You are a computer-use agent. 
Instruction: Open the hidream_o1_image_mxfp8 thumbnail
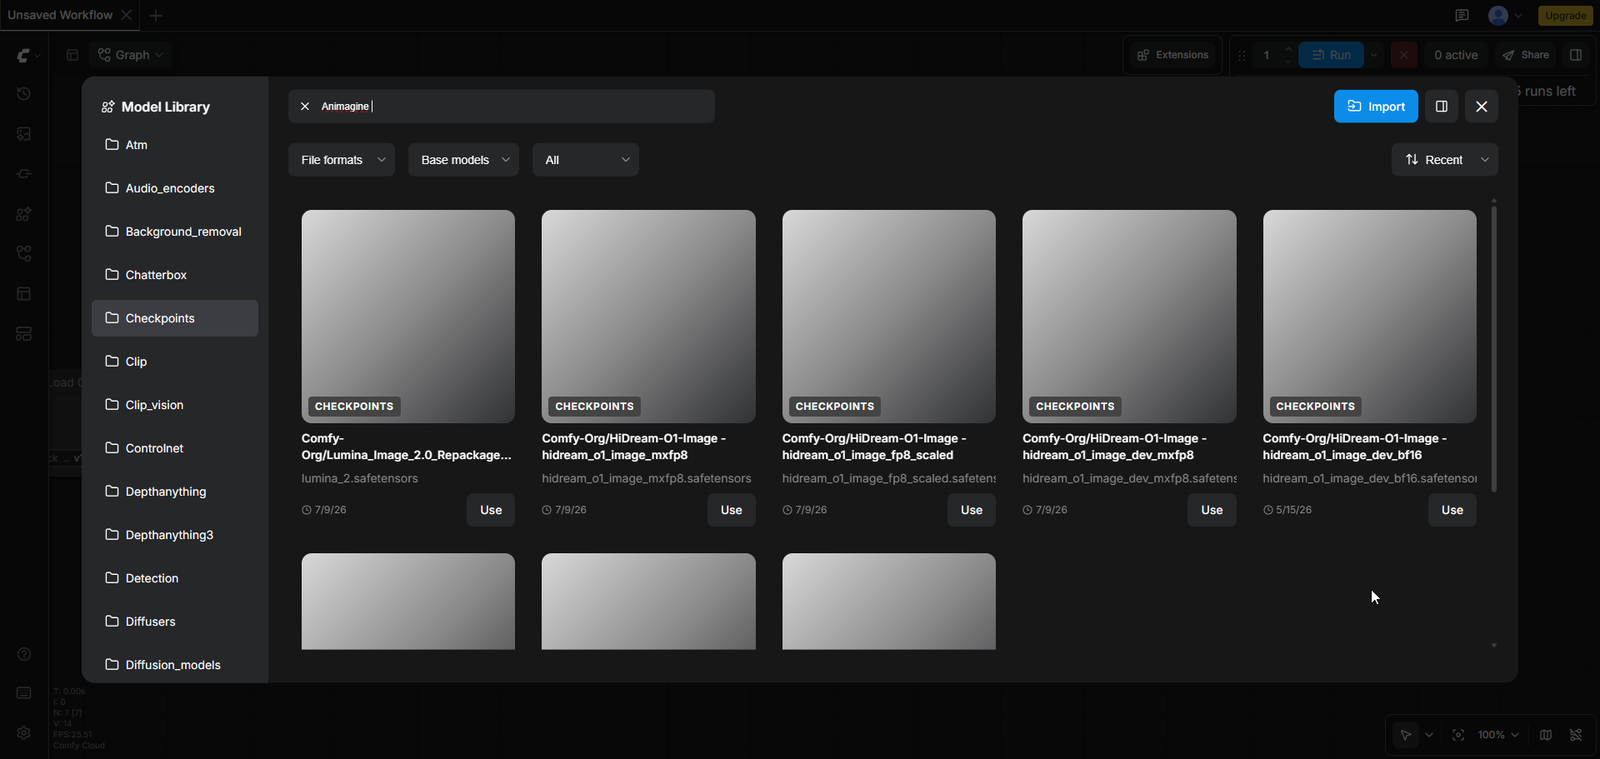(x=649, y=316)
